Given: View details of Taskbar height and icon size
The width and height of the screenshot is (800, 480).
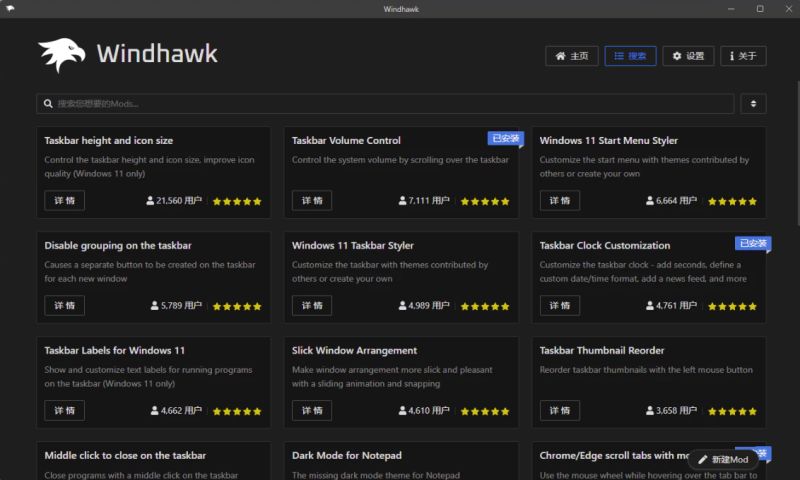Looking at the screenshot, I should click(x=64, y=201).
